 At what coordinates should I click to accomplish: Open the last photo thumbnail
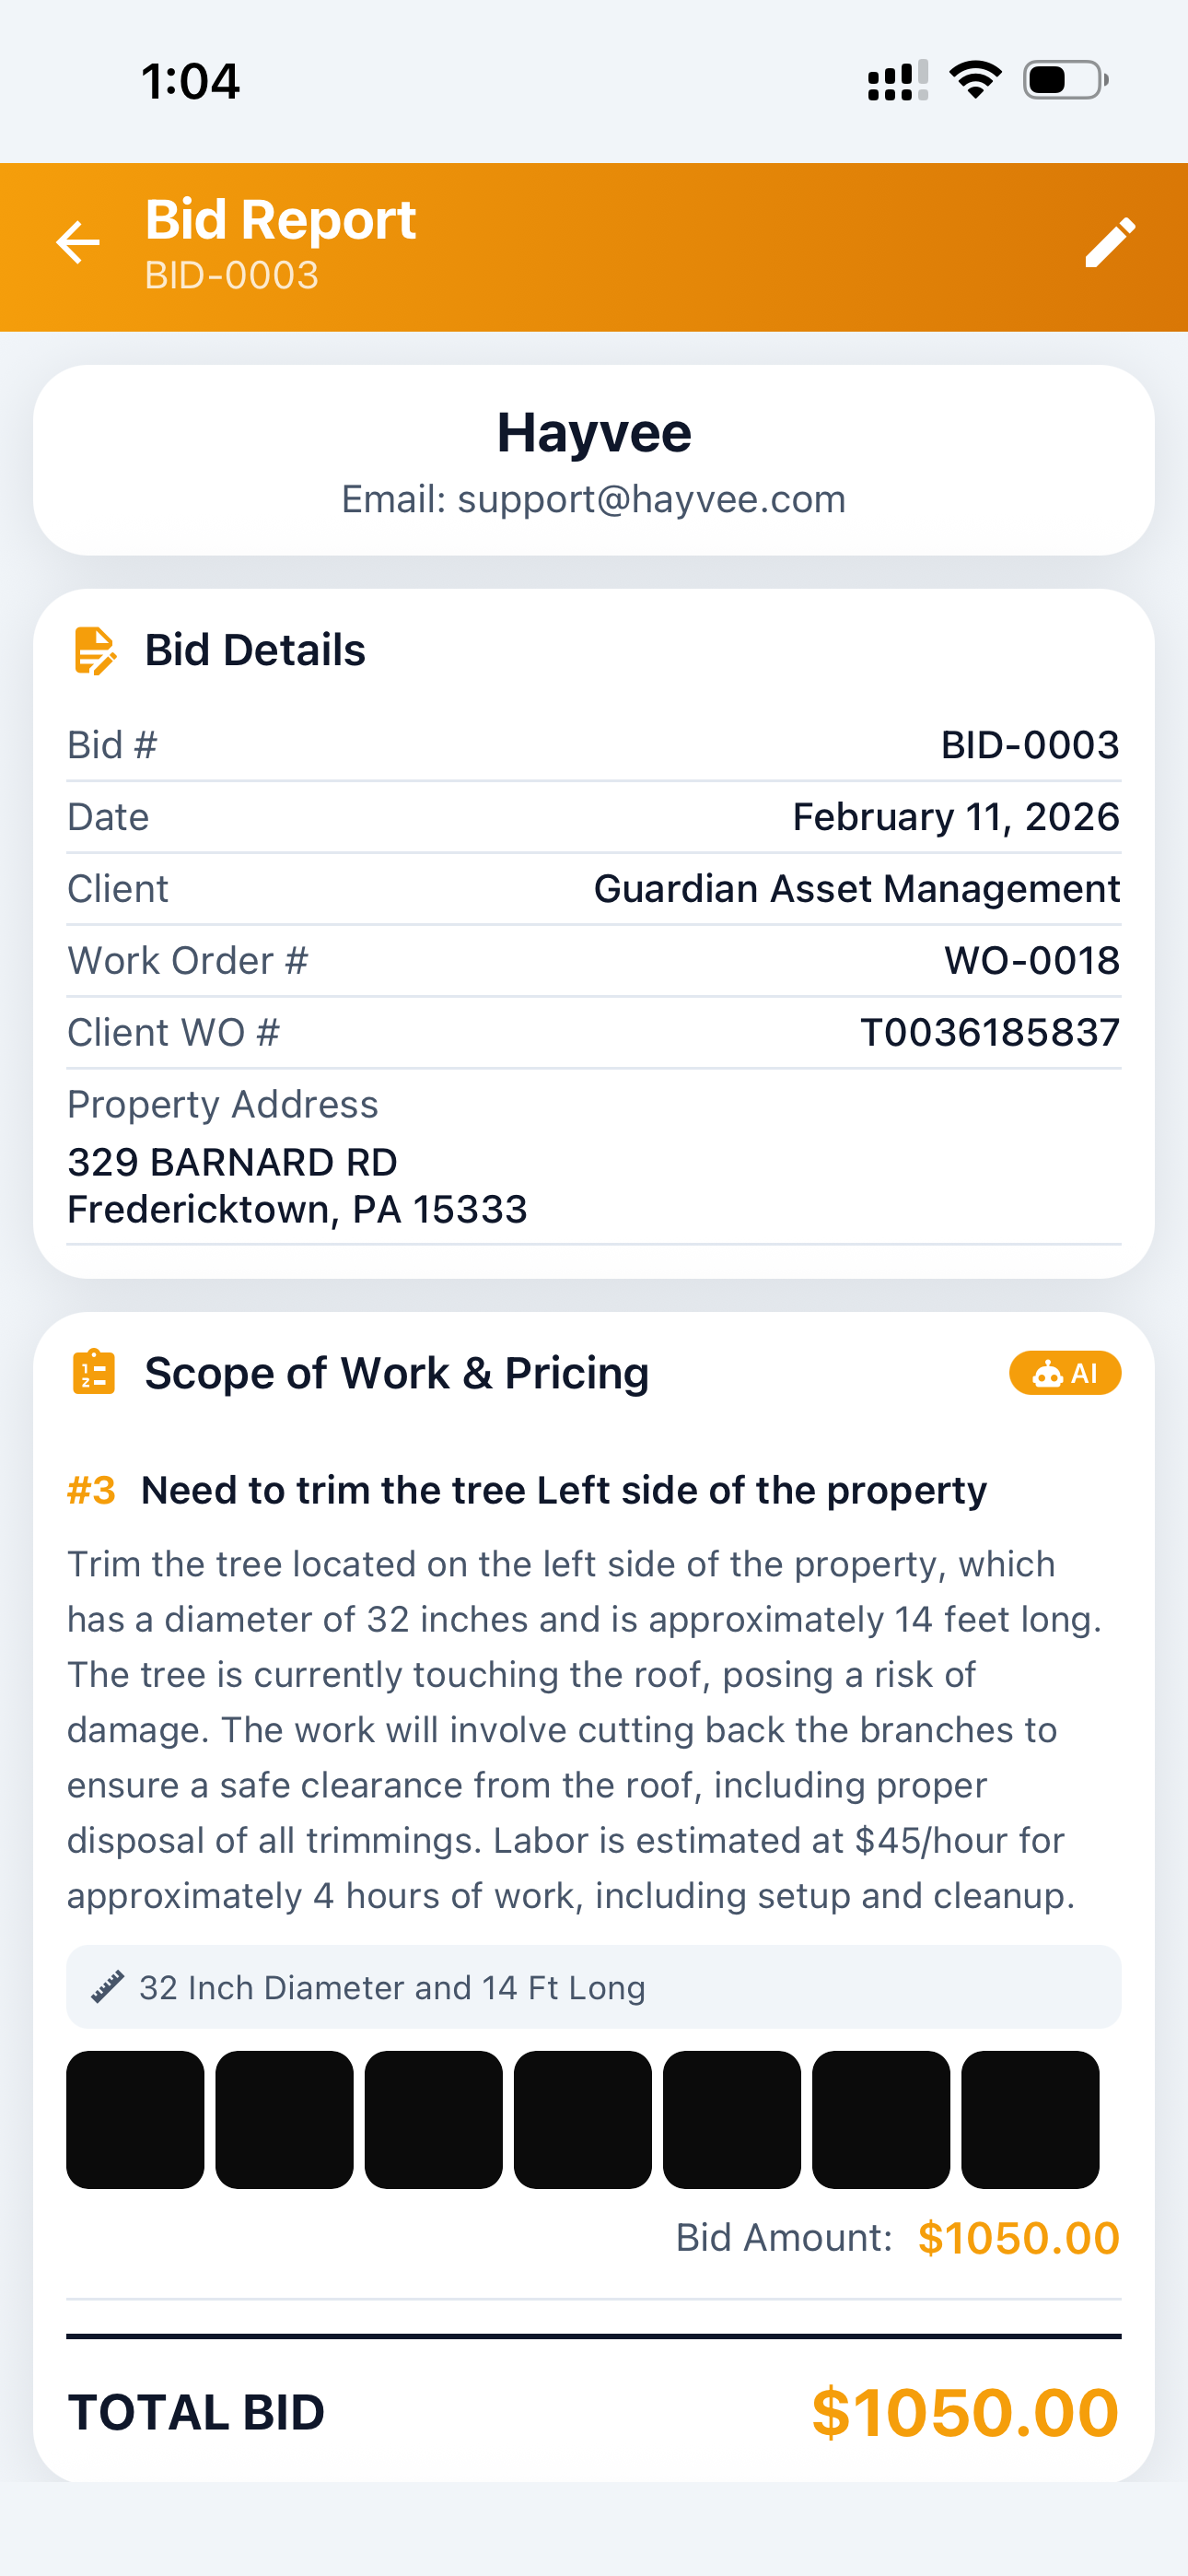(x=1029, y=2119)
